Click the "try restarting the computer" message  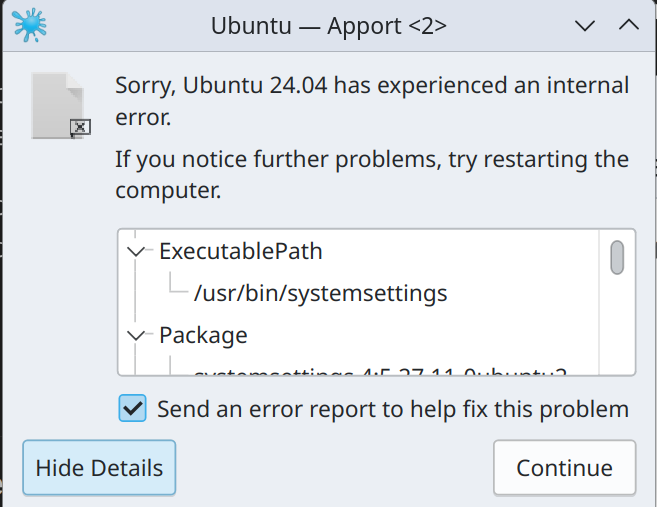coord(372,174)
